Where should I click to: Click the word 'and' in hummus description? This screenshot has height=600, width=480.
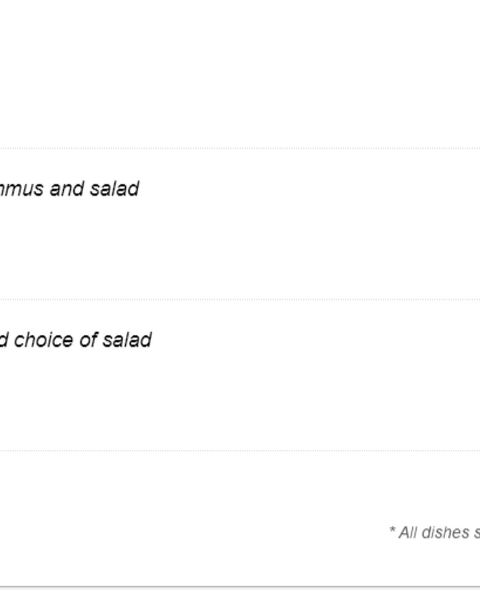coord(67,189)
